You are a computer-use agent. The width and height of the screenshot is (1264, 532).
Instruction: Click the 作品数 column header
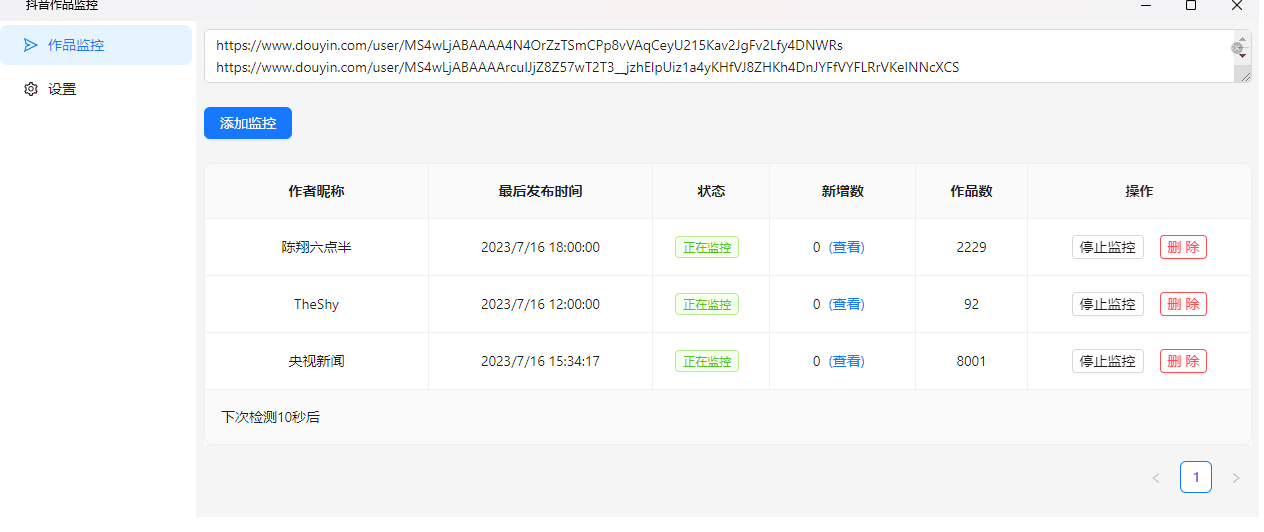pos(972,191)
